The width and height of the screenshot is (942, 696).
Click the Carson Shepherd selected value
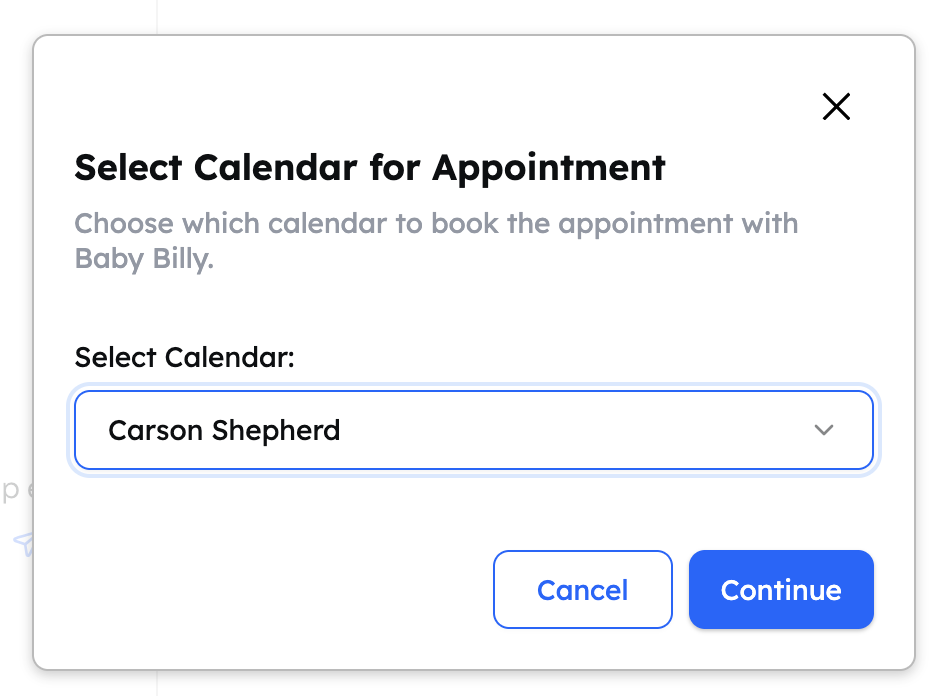point(224,430)
